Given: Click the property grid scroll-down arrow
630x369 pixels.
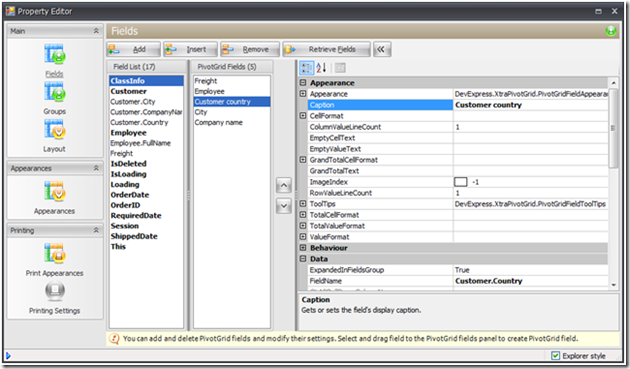Looking at the screenshot, I should point(614,285).
